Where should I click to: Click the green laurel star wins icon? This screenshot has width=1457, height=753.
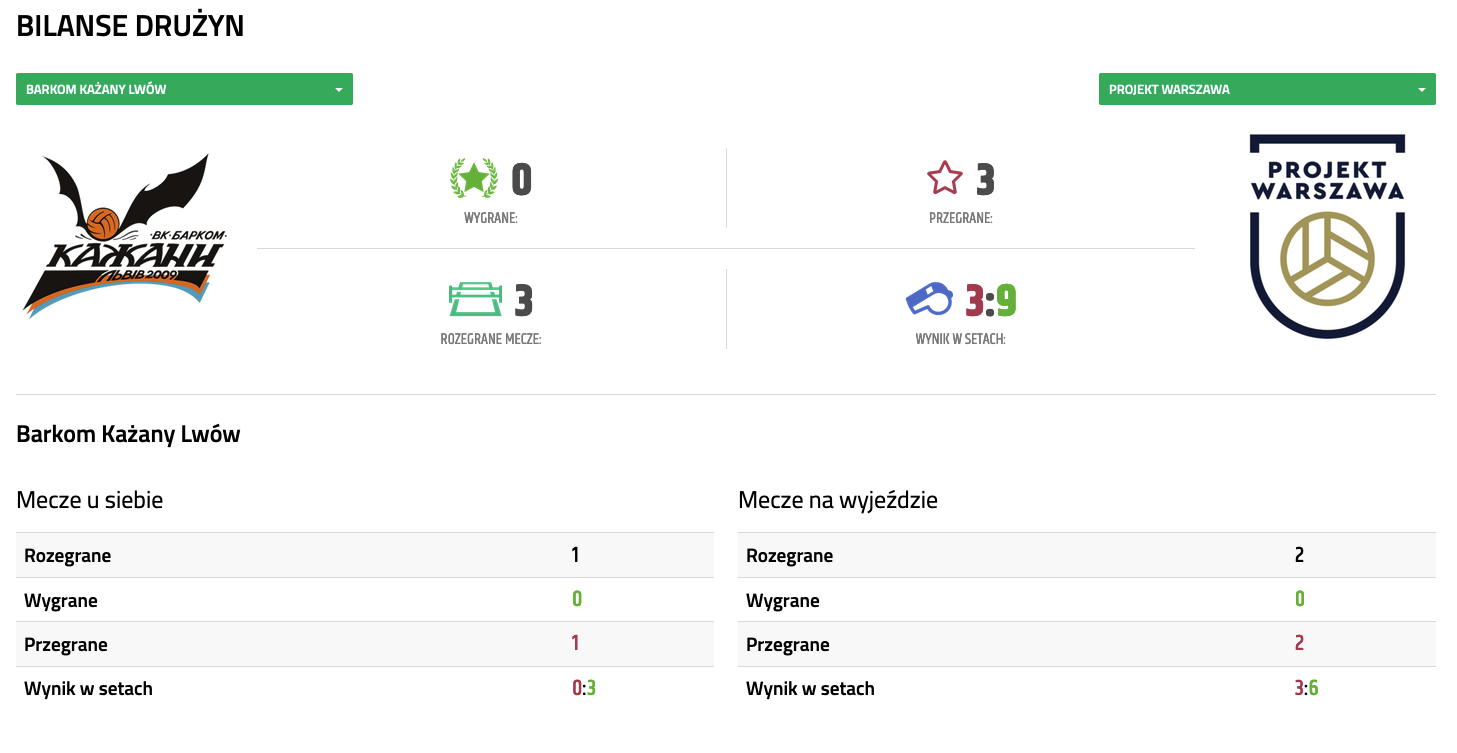click(x=474, y=179)
